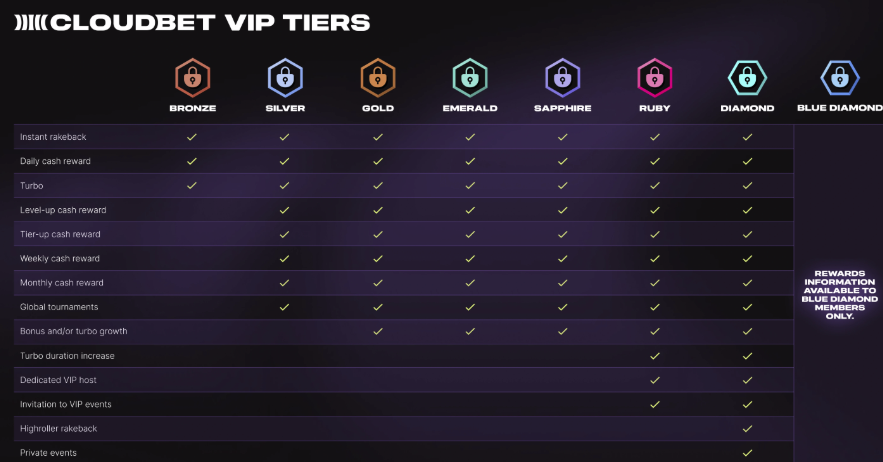The height and width of the screenshot is (462, 883).
Task: Click Silver checkmark for Weekly cash reward
Action: (285, 258)
